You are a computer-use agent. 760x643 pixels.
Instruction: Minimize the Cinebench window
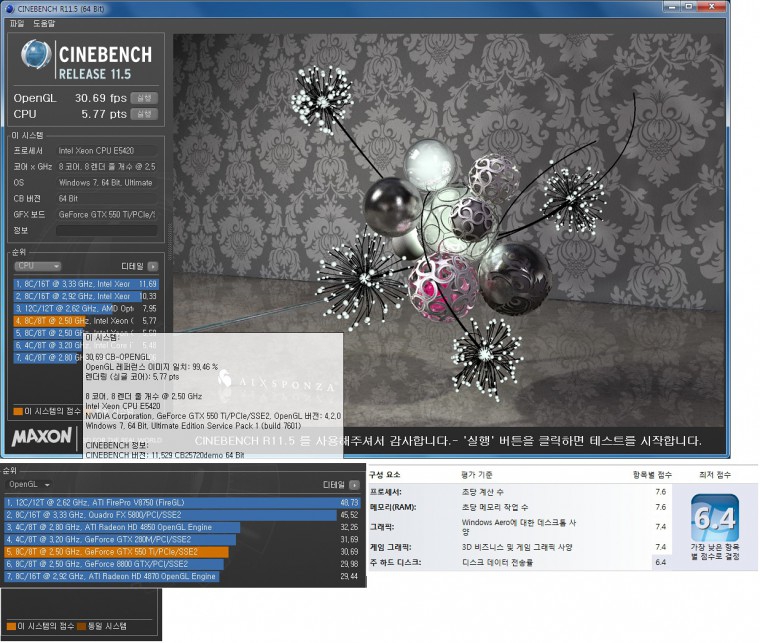click(x=672, y=7)
